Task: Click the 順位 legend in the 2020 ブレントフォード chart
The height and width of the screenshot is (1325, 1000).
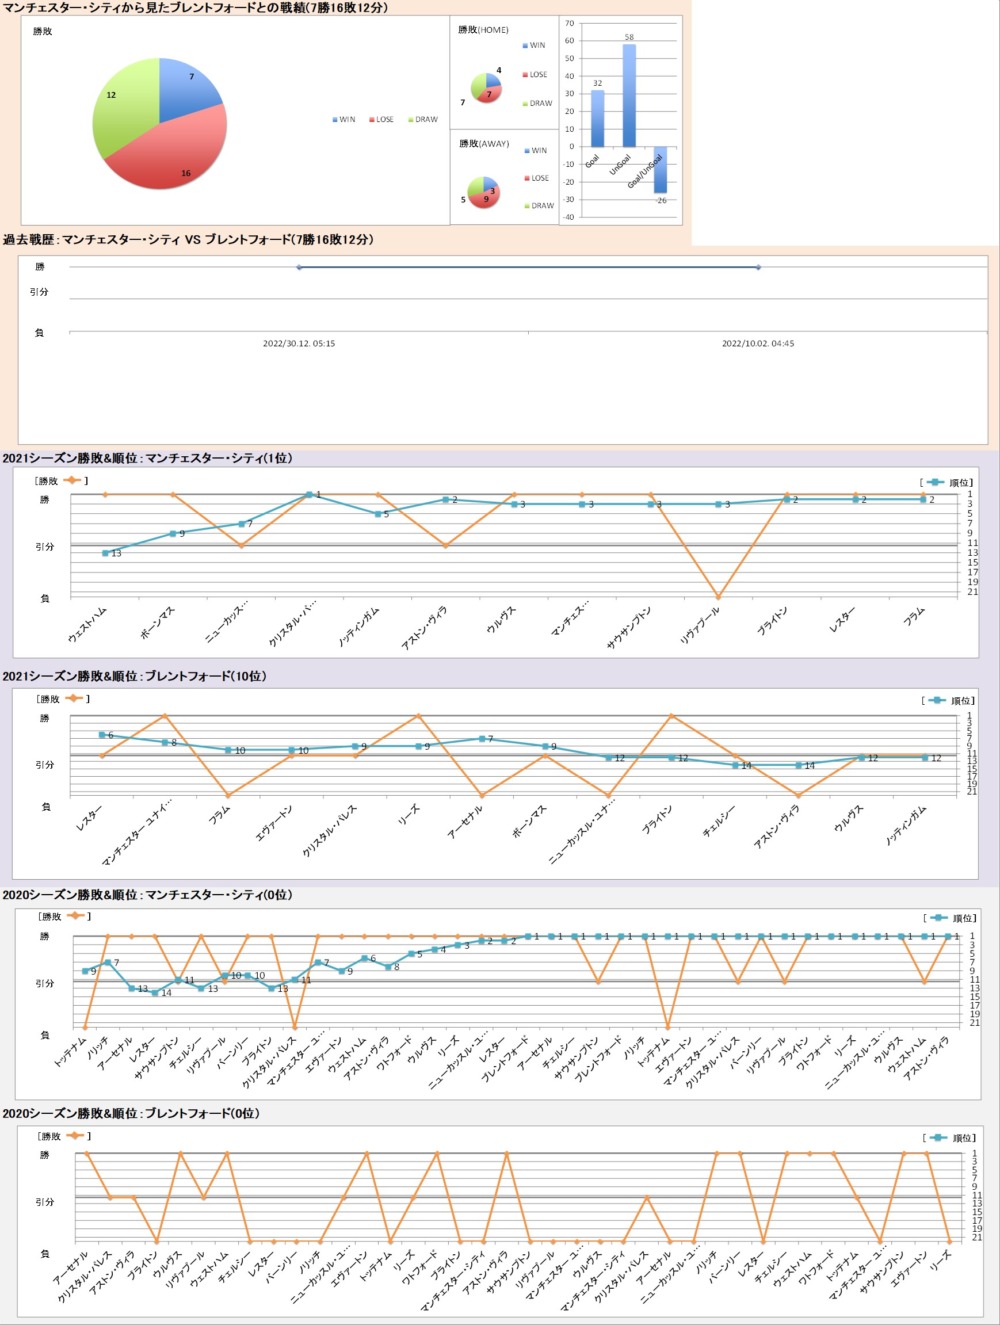Action: pyautogui.click(x=950, y=1138)
